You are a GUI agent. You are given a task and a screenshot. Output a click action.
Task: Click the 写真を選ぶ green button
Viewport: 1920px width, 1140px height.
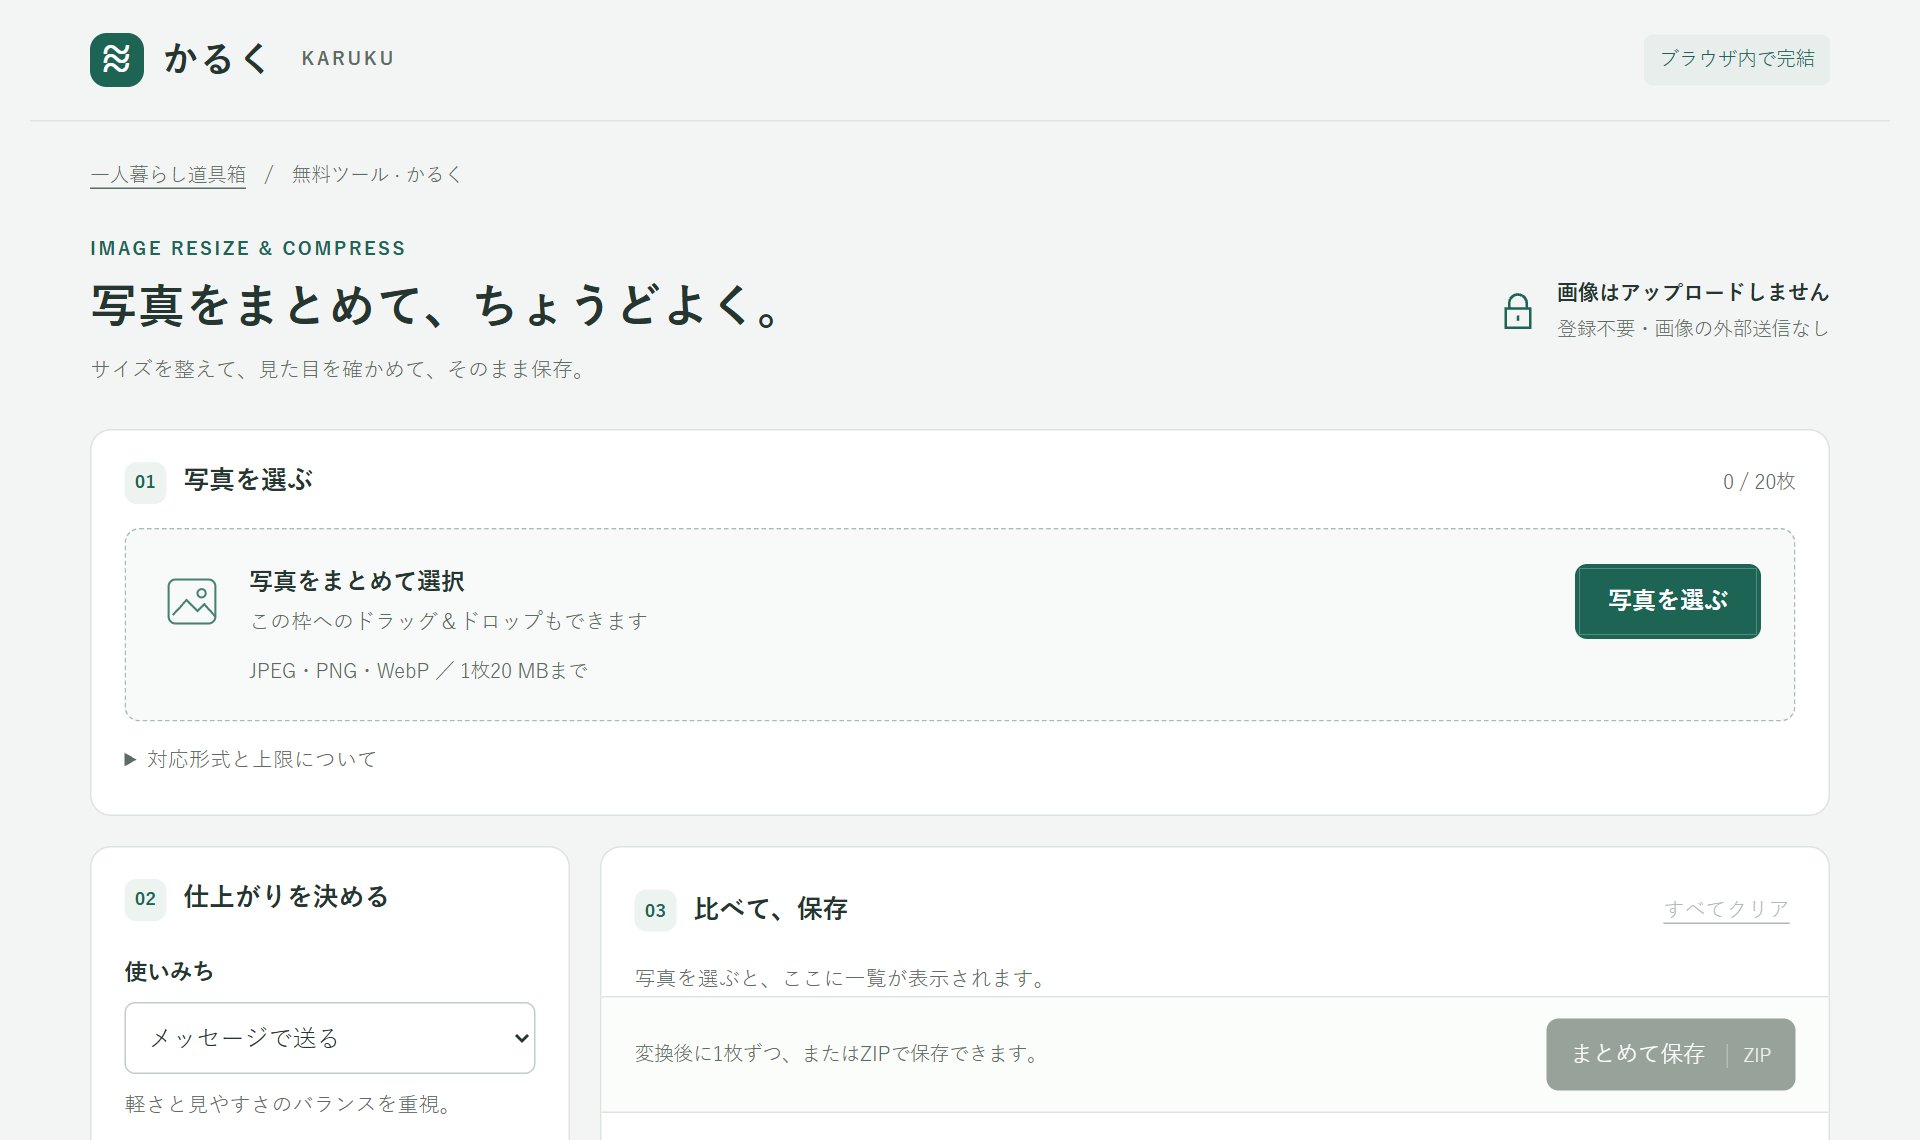click(1667, 601)
